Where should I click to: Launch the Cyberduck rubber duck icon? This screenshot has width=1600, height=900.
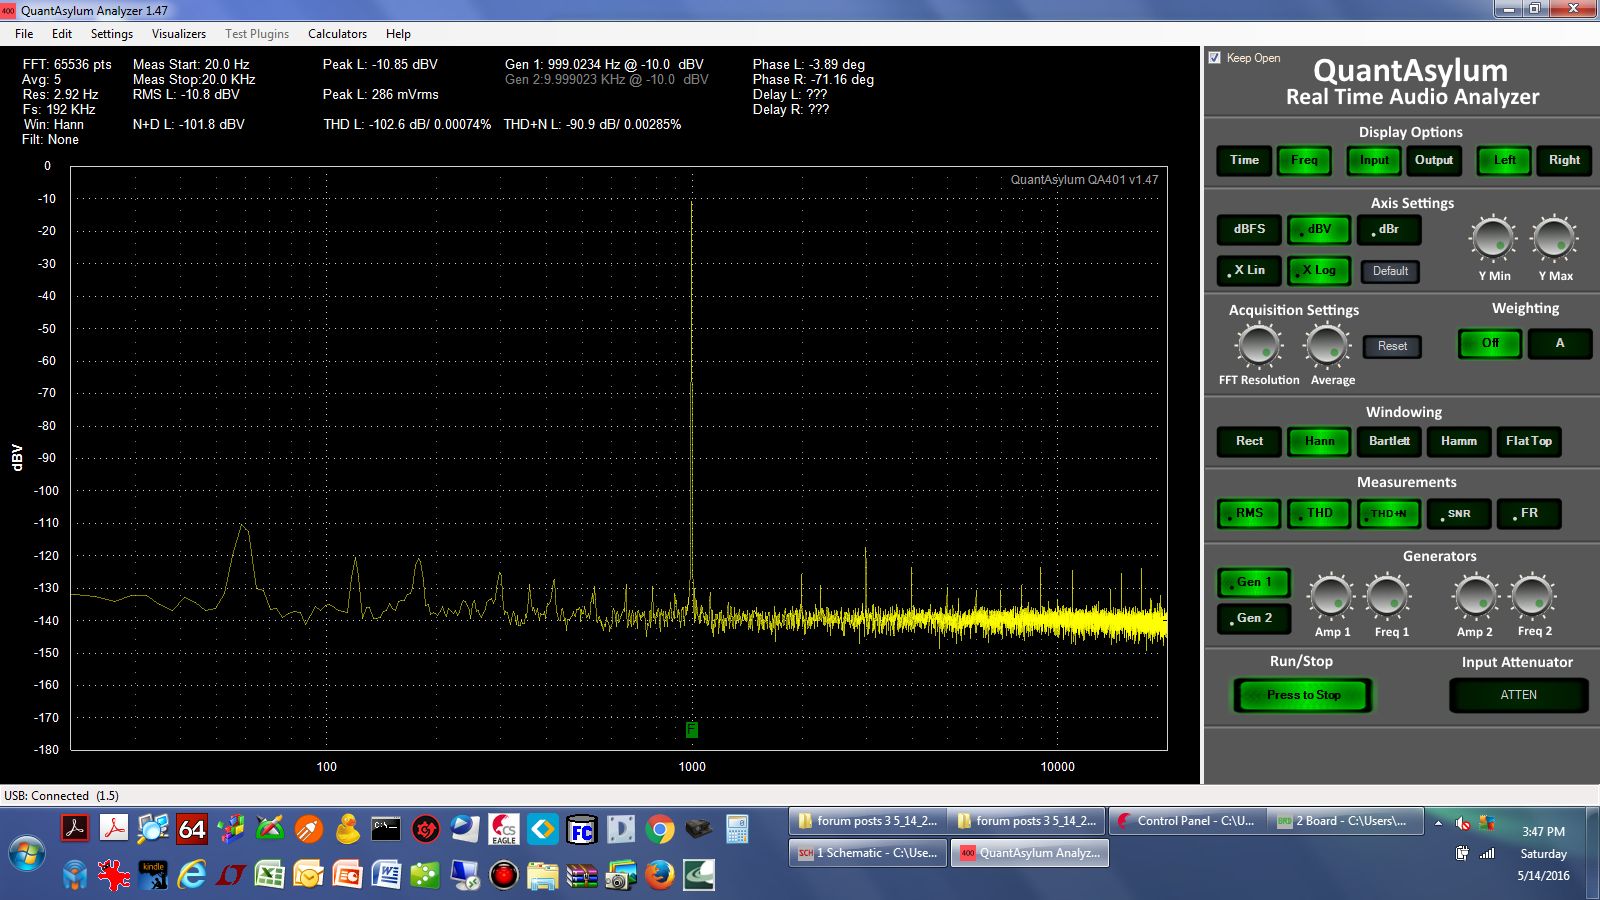click(x=347, y=829)
